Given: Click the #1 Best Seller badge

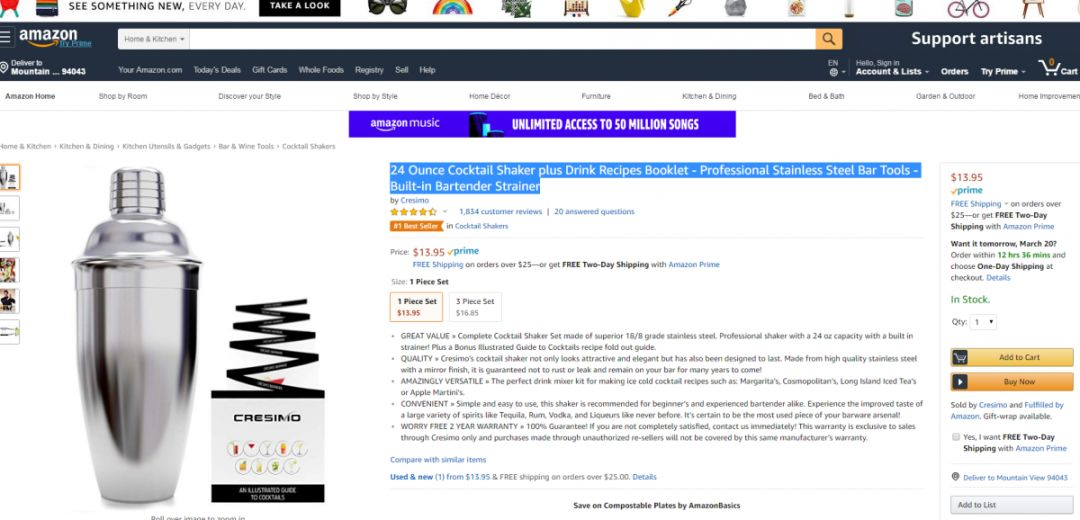Looking at the screenshot, I should [415, 226].
